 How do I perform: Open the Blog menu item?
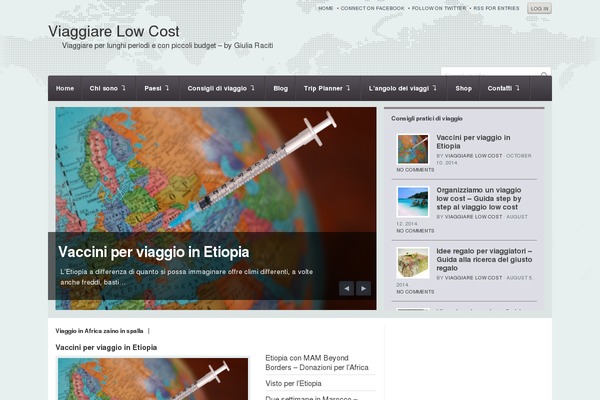tap(280, 88)
